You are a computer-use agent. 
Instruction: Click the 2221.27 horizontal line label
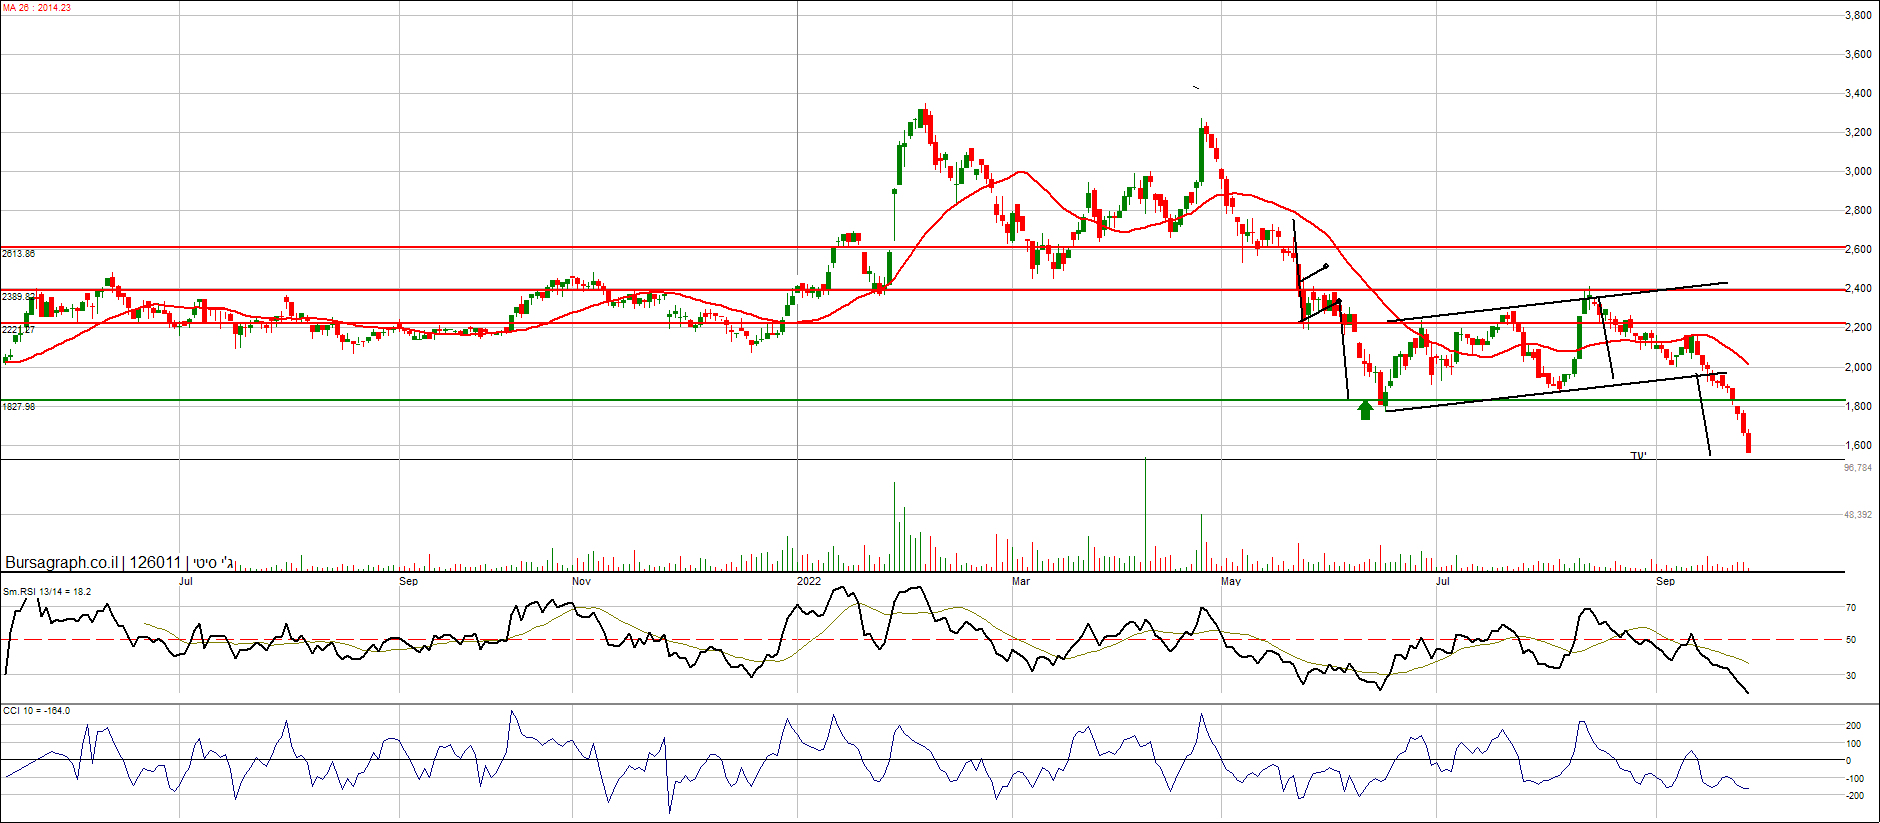click(18, 330)
